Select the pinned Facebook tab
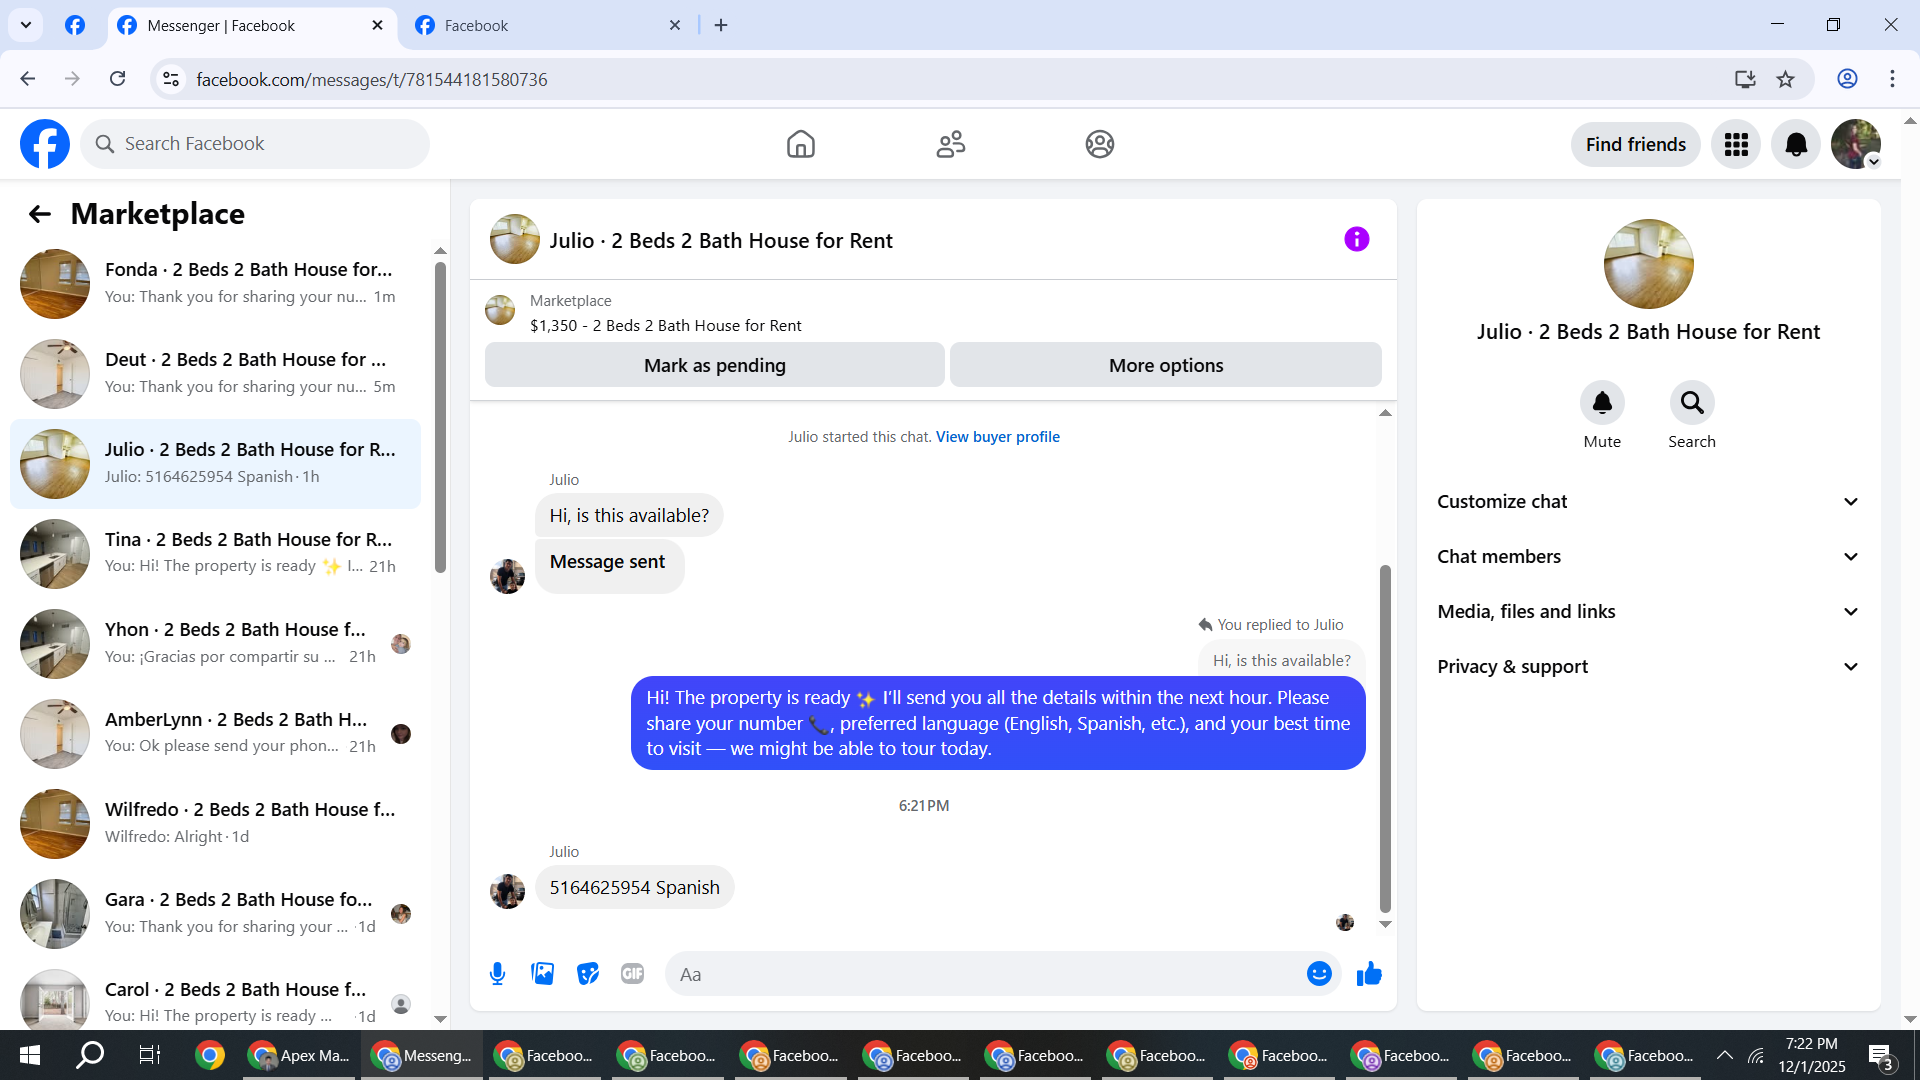Screen dimensions: 1920x1080 point(75,26)
